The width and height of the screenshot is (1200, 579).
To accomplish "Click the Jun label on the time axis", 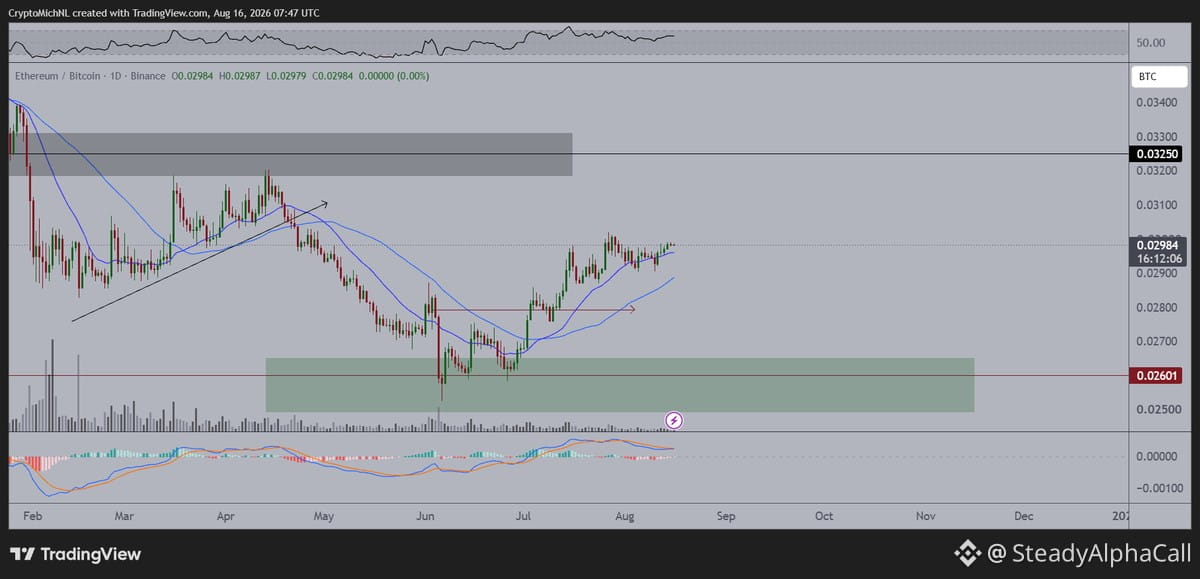I will 426,517.
